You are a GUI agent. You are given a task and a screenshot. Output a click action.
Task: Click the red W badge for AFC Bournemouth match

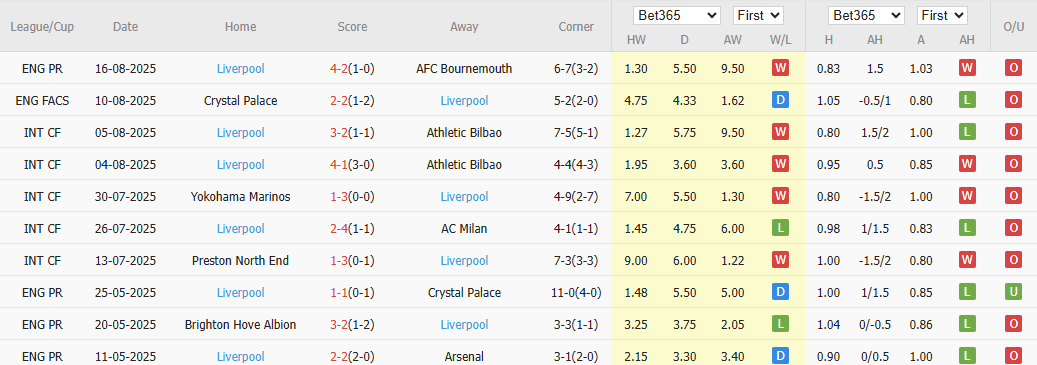(780, 68)
